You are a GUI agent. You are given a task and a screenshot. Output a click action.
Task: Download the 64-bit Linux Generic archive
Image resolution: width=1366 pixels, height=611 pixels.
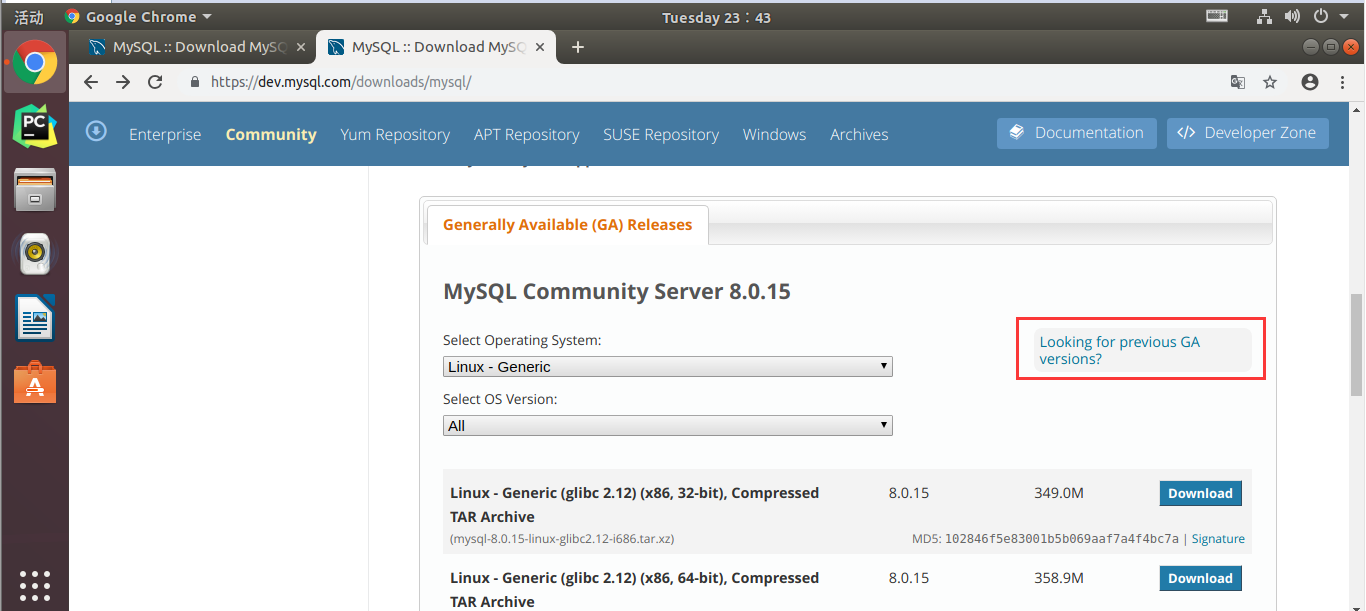[x=1200, y=578]
